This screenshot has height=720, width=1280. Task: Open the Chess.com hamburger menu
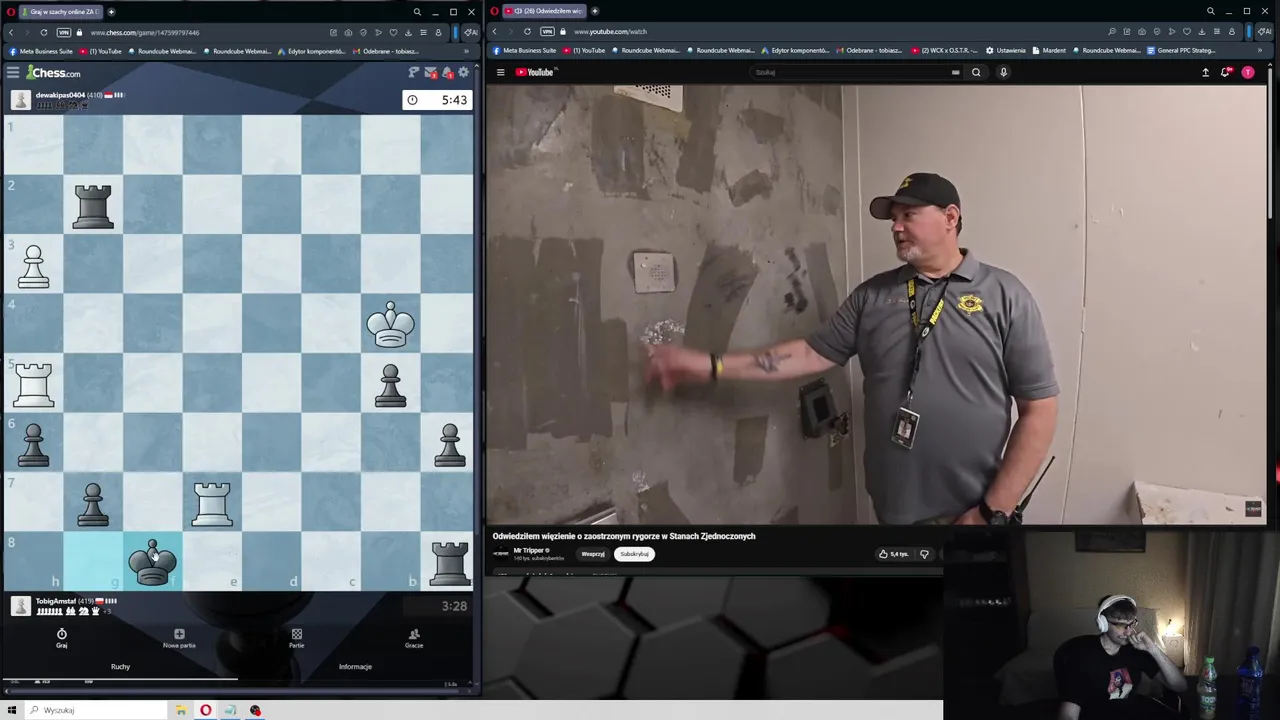coord(13,72)
